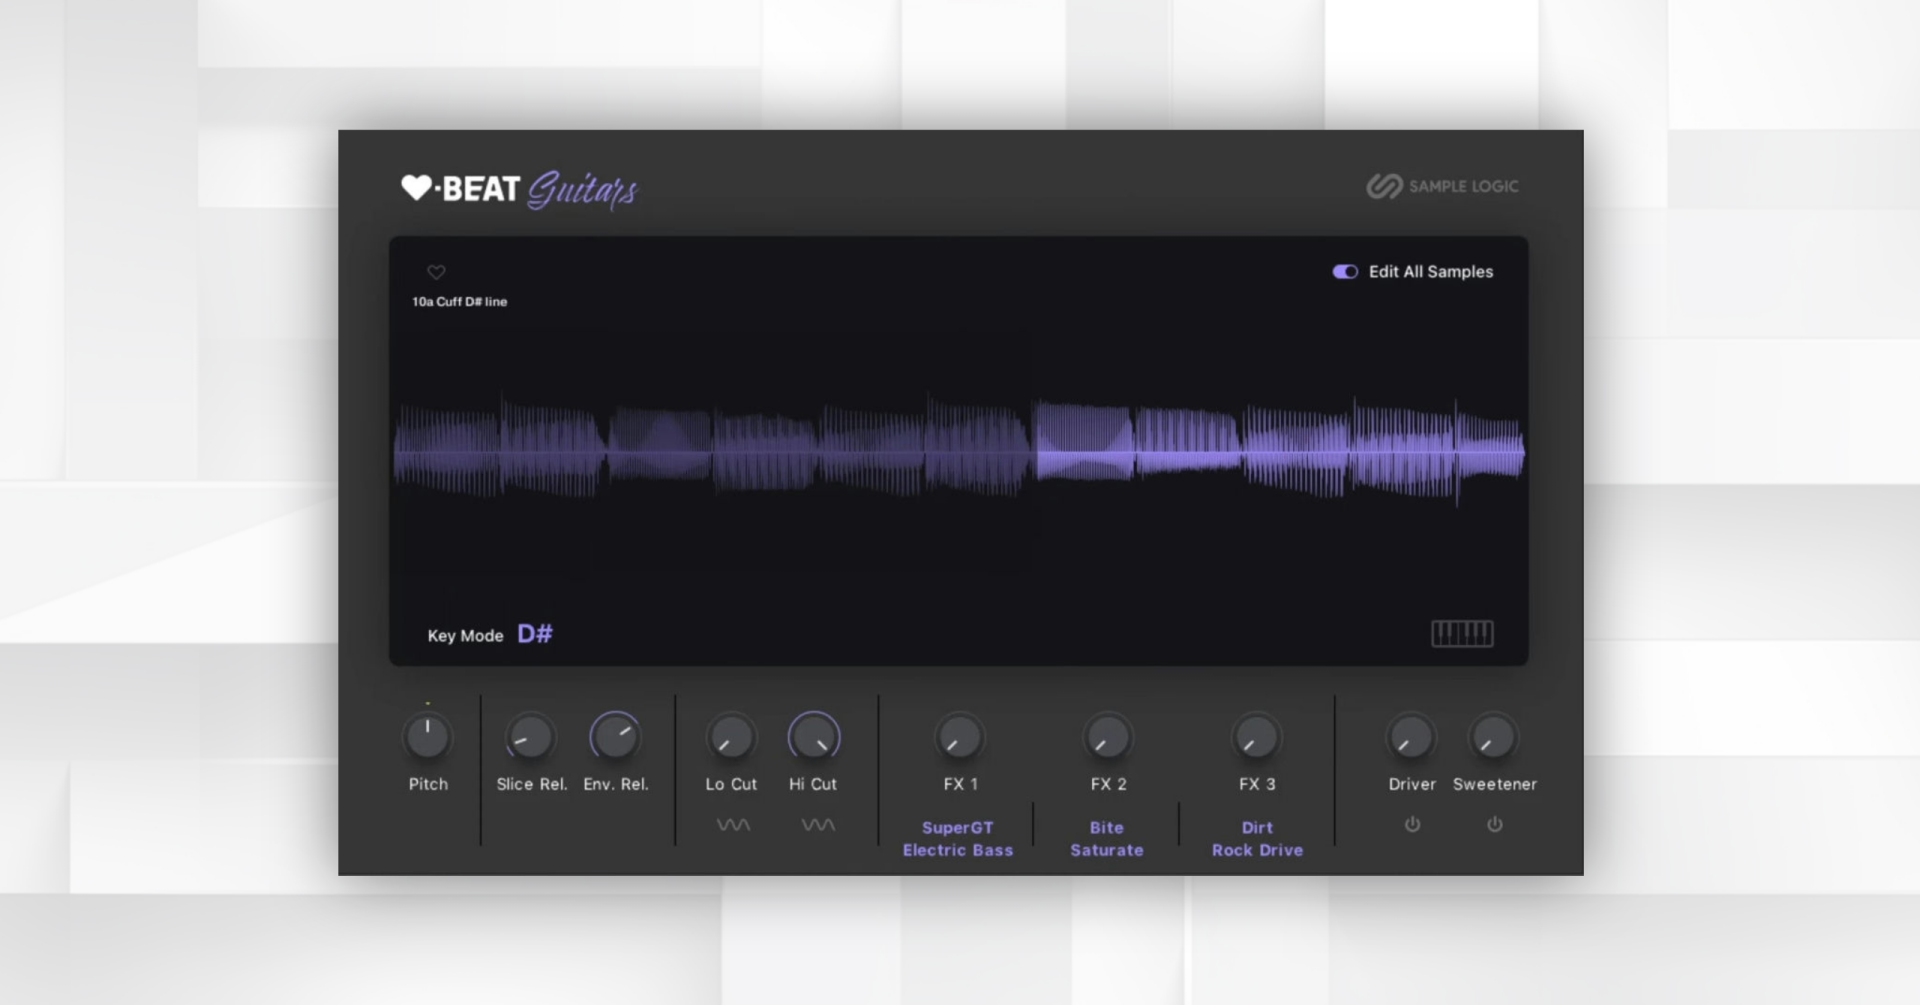Open FX 2 Bite Saturate selector
This screenshot has height=1005, width=1920.
click(x=1107, y=839)
